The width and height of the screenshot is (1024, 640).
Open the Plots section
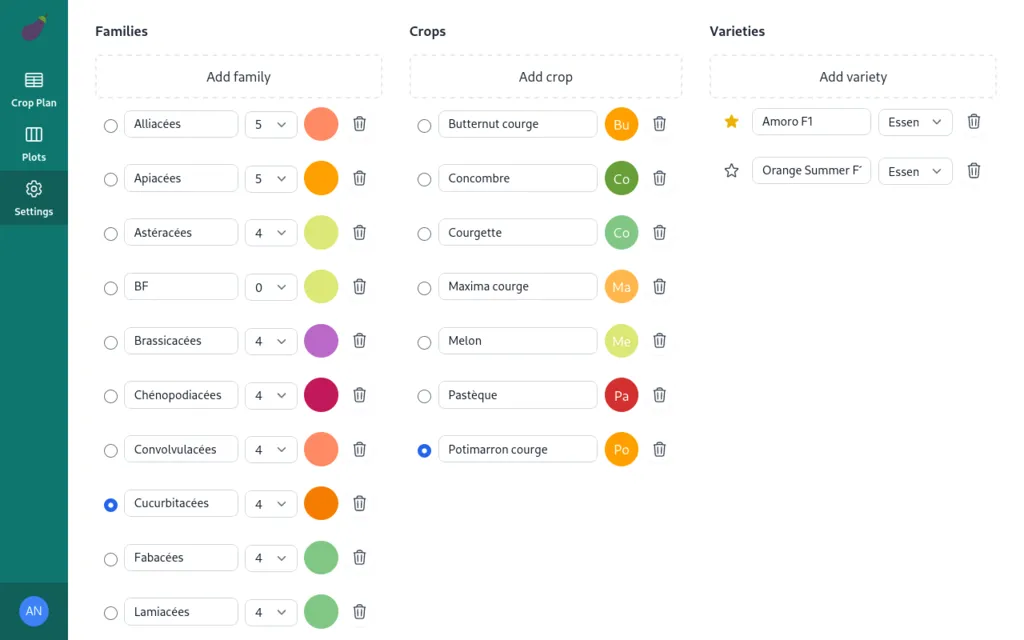pyautogui.click(x=34, y=144)
